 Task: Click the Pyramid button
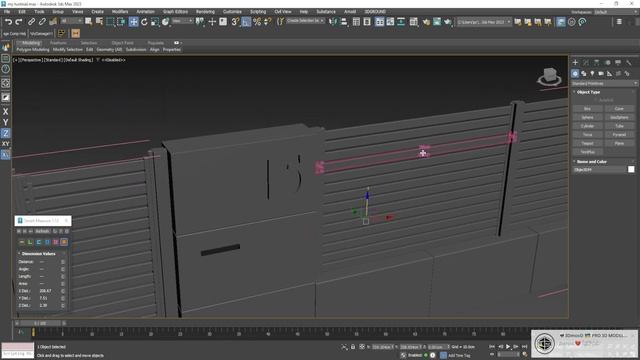click(619, 135)
